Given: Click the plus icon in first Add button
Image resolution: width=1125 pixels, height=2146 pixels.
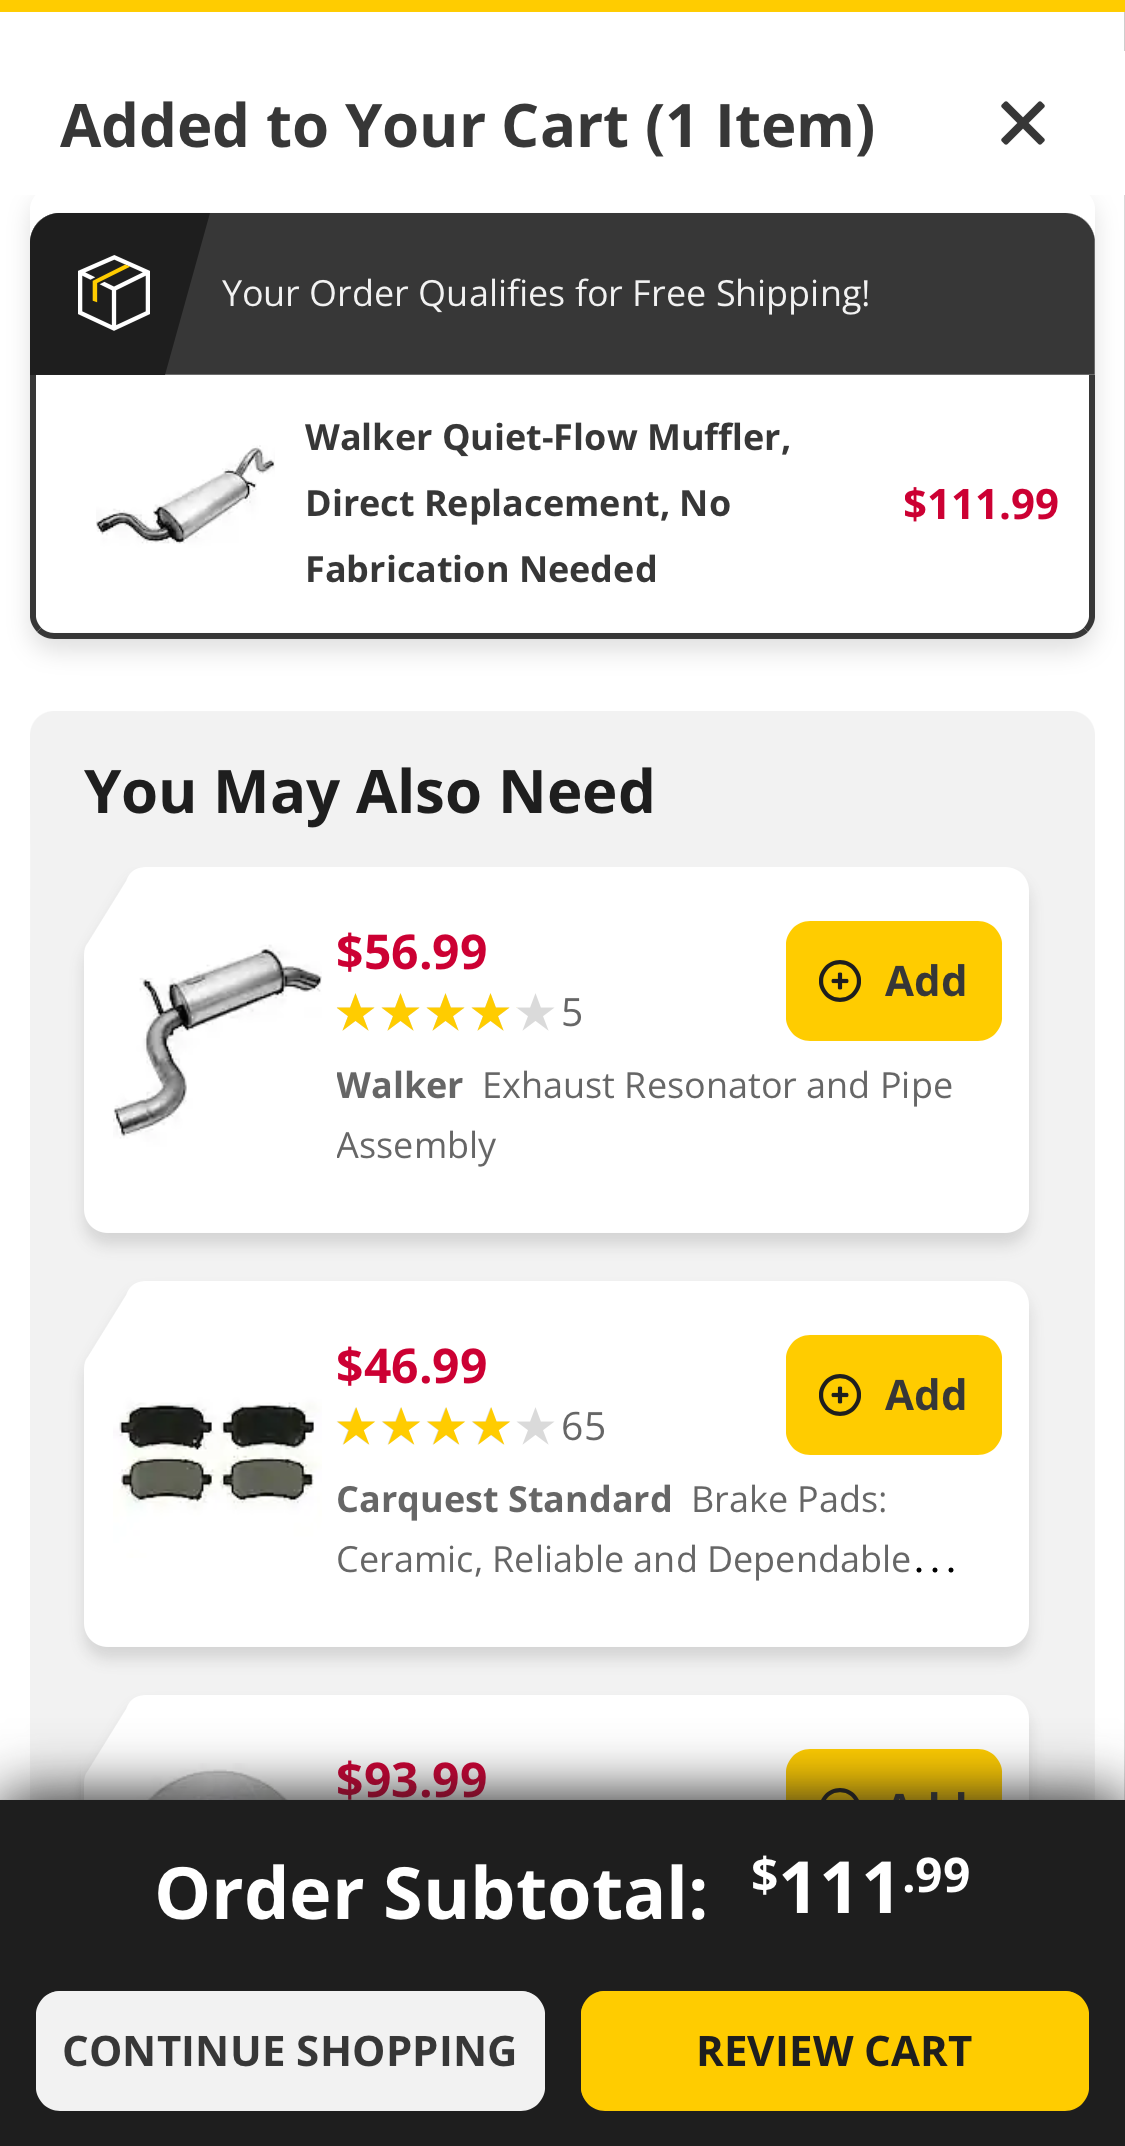Looking at the screenshot, I should [841, 981].
